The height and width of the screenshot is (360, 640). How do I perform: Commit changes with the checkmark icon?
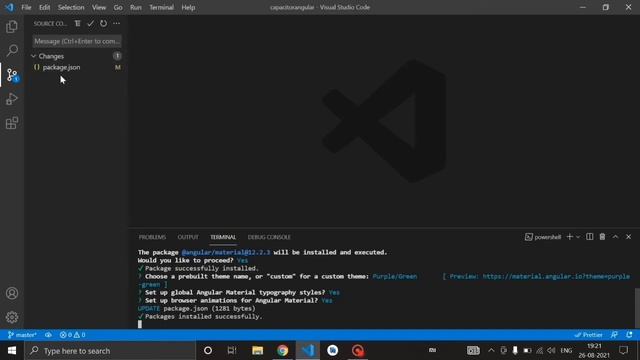coord(90,24)
